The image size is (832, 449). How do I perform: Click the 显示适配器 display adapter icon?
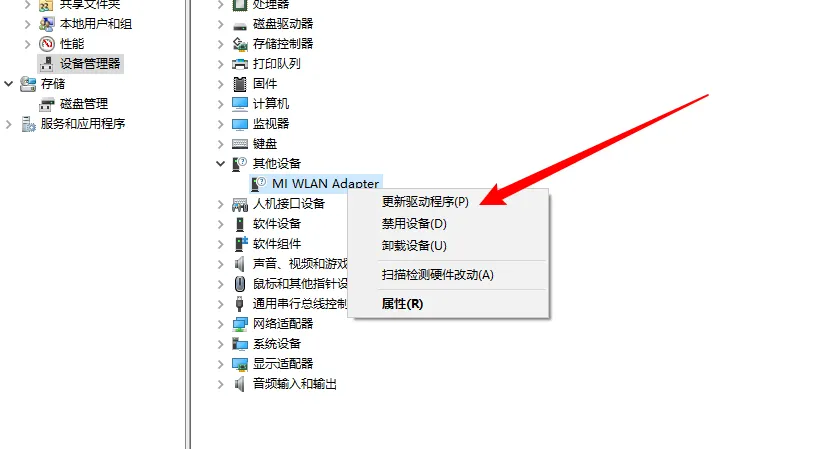click(x=240, y=364)
